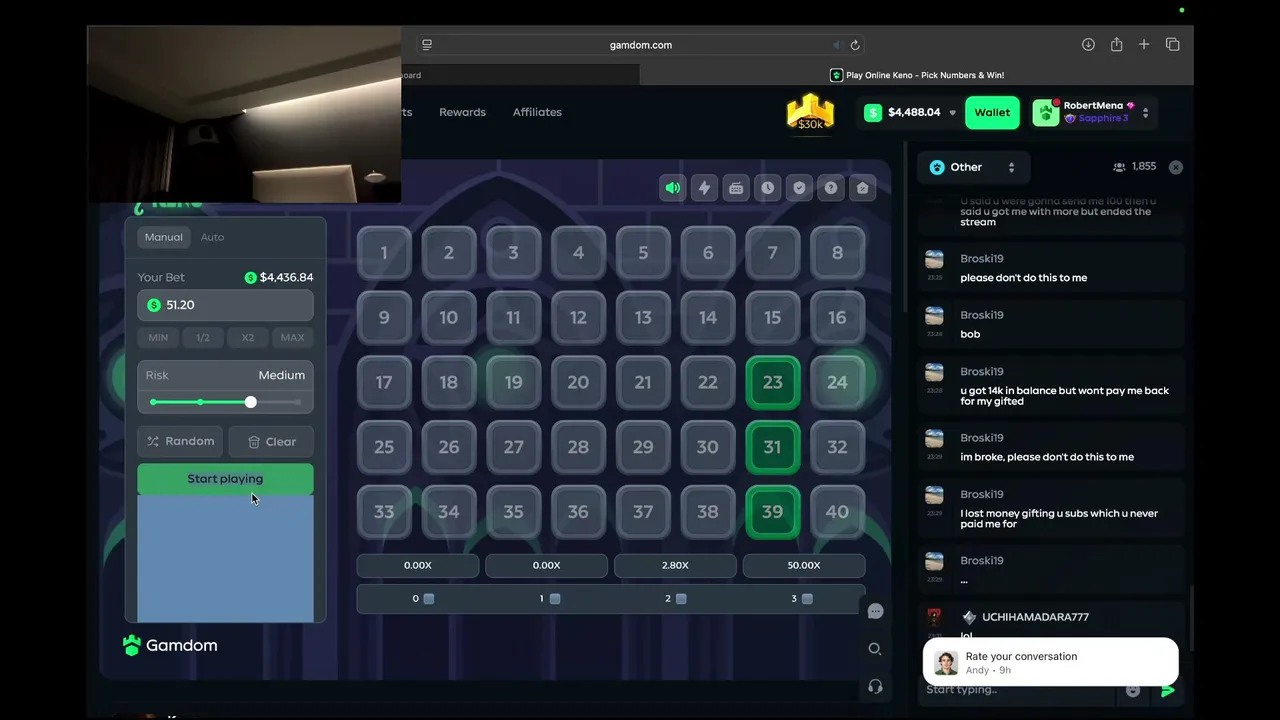Click the Sapphire 3 rank label
This screenshot has height=720, width=1280.
[x=1103, y=119]
